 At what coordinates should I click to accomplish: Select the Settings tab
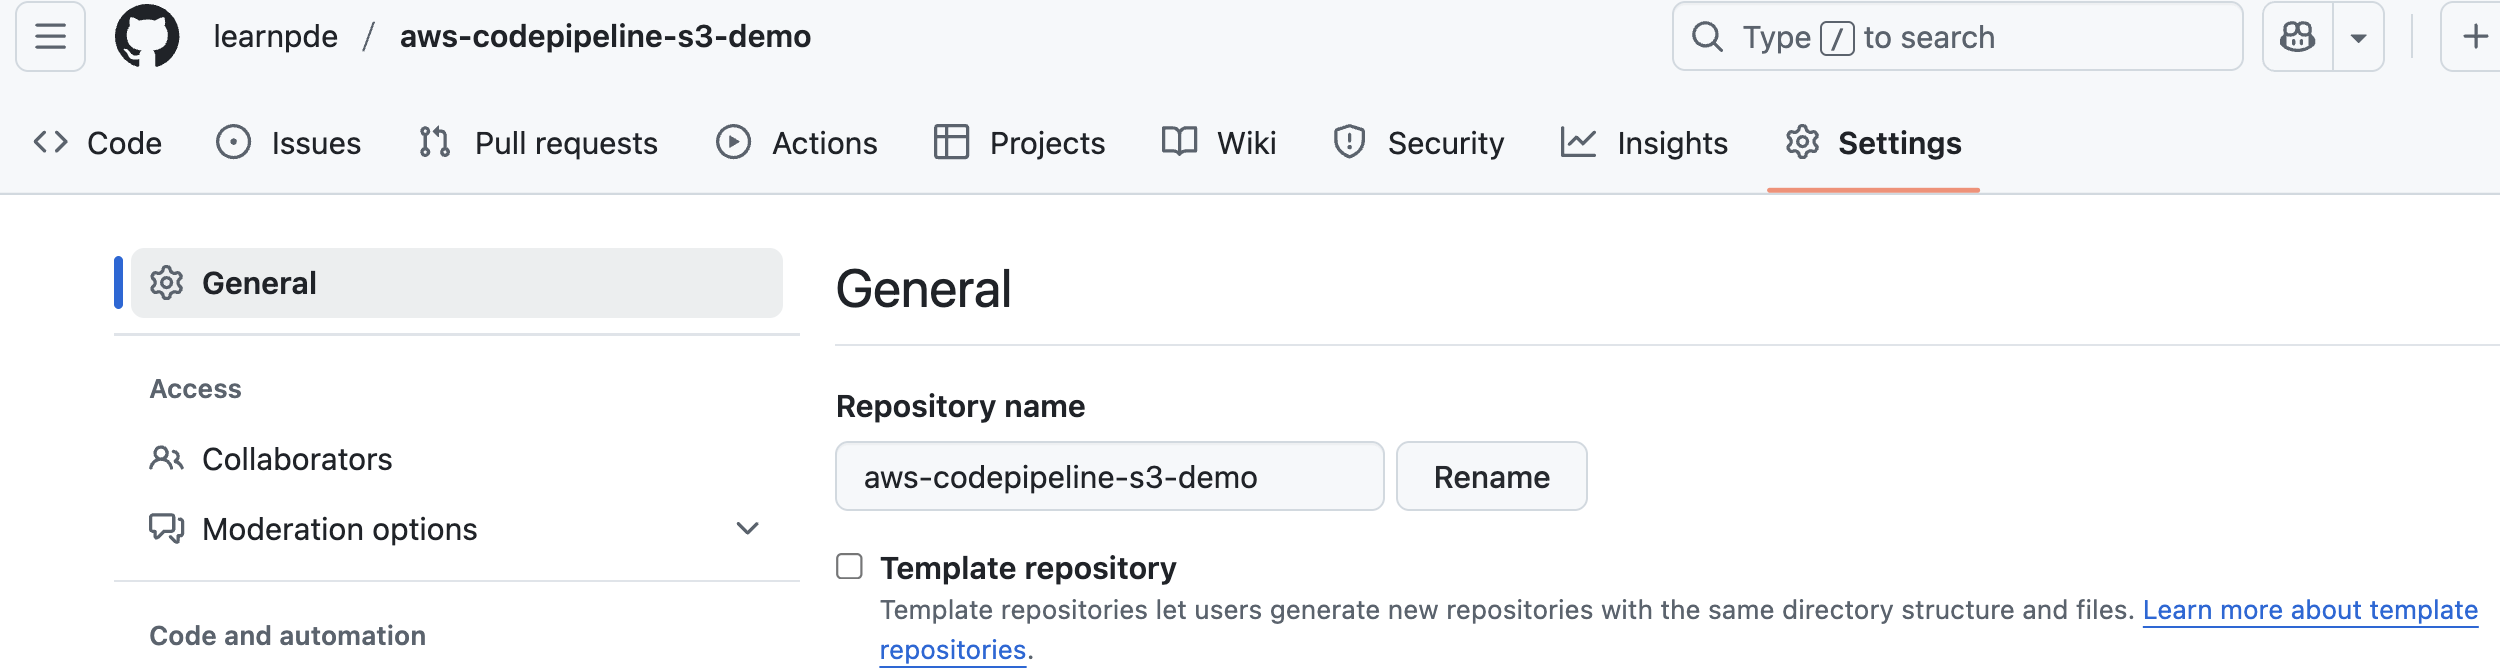click(x=1873, y=143)
